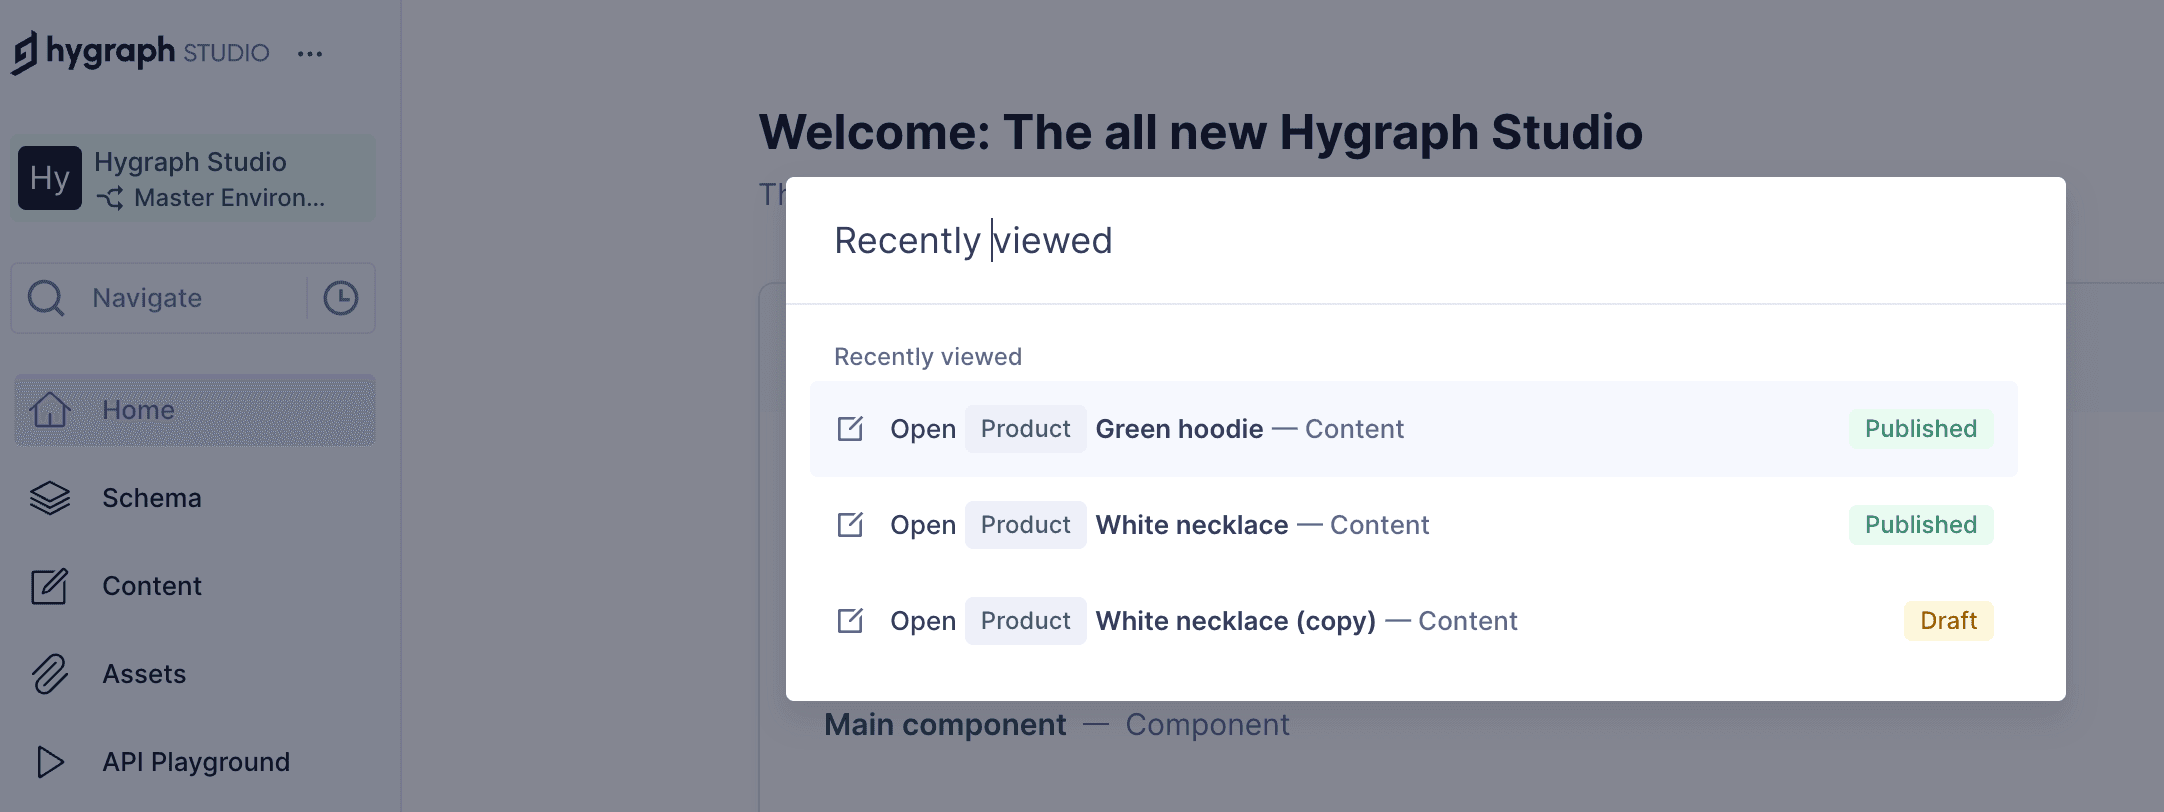Go to Schema in sidebar
The height and width of the screenshot is (812, 2164).
pyautogui.click(x=152, y=498)
